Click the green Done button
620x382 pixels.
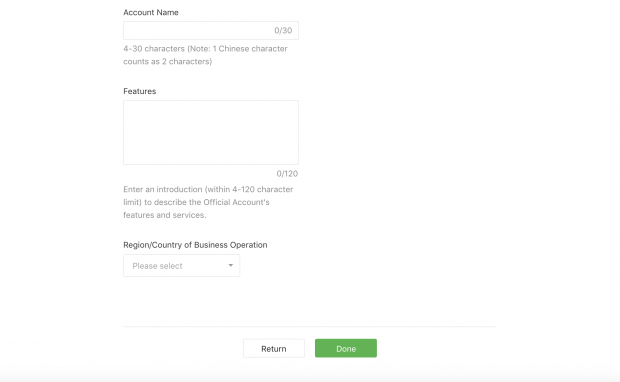point(346,348)
